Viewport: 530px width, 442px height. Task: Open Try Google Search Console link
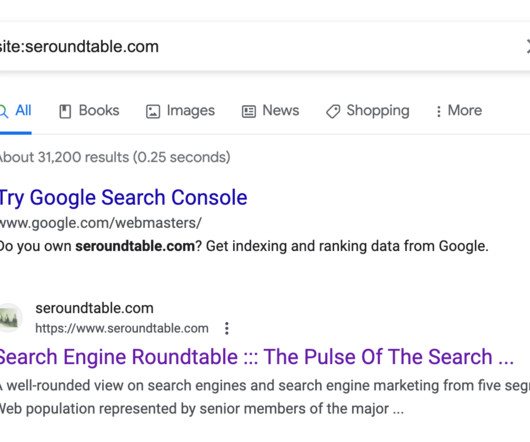(123, 198)
